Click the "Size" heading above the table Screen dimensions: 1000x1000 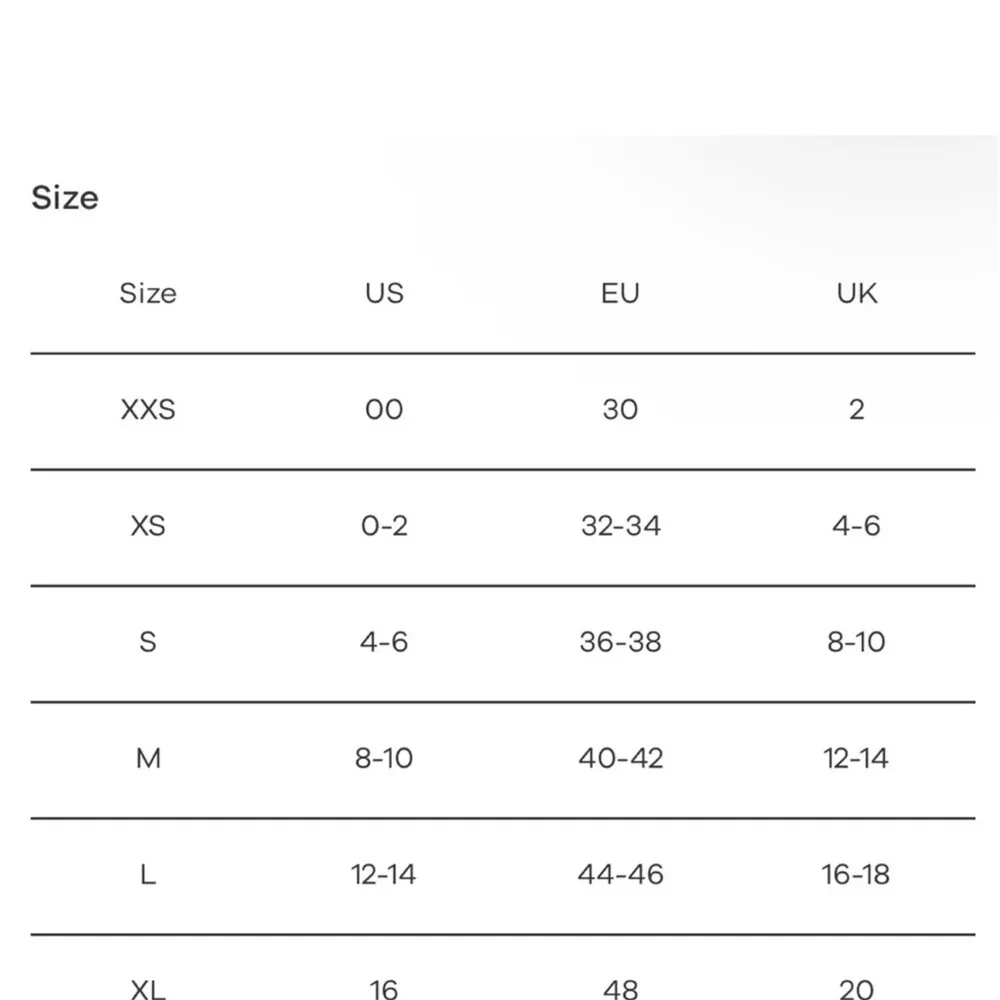pyautogui.click(x=65, y=198)
